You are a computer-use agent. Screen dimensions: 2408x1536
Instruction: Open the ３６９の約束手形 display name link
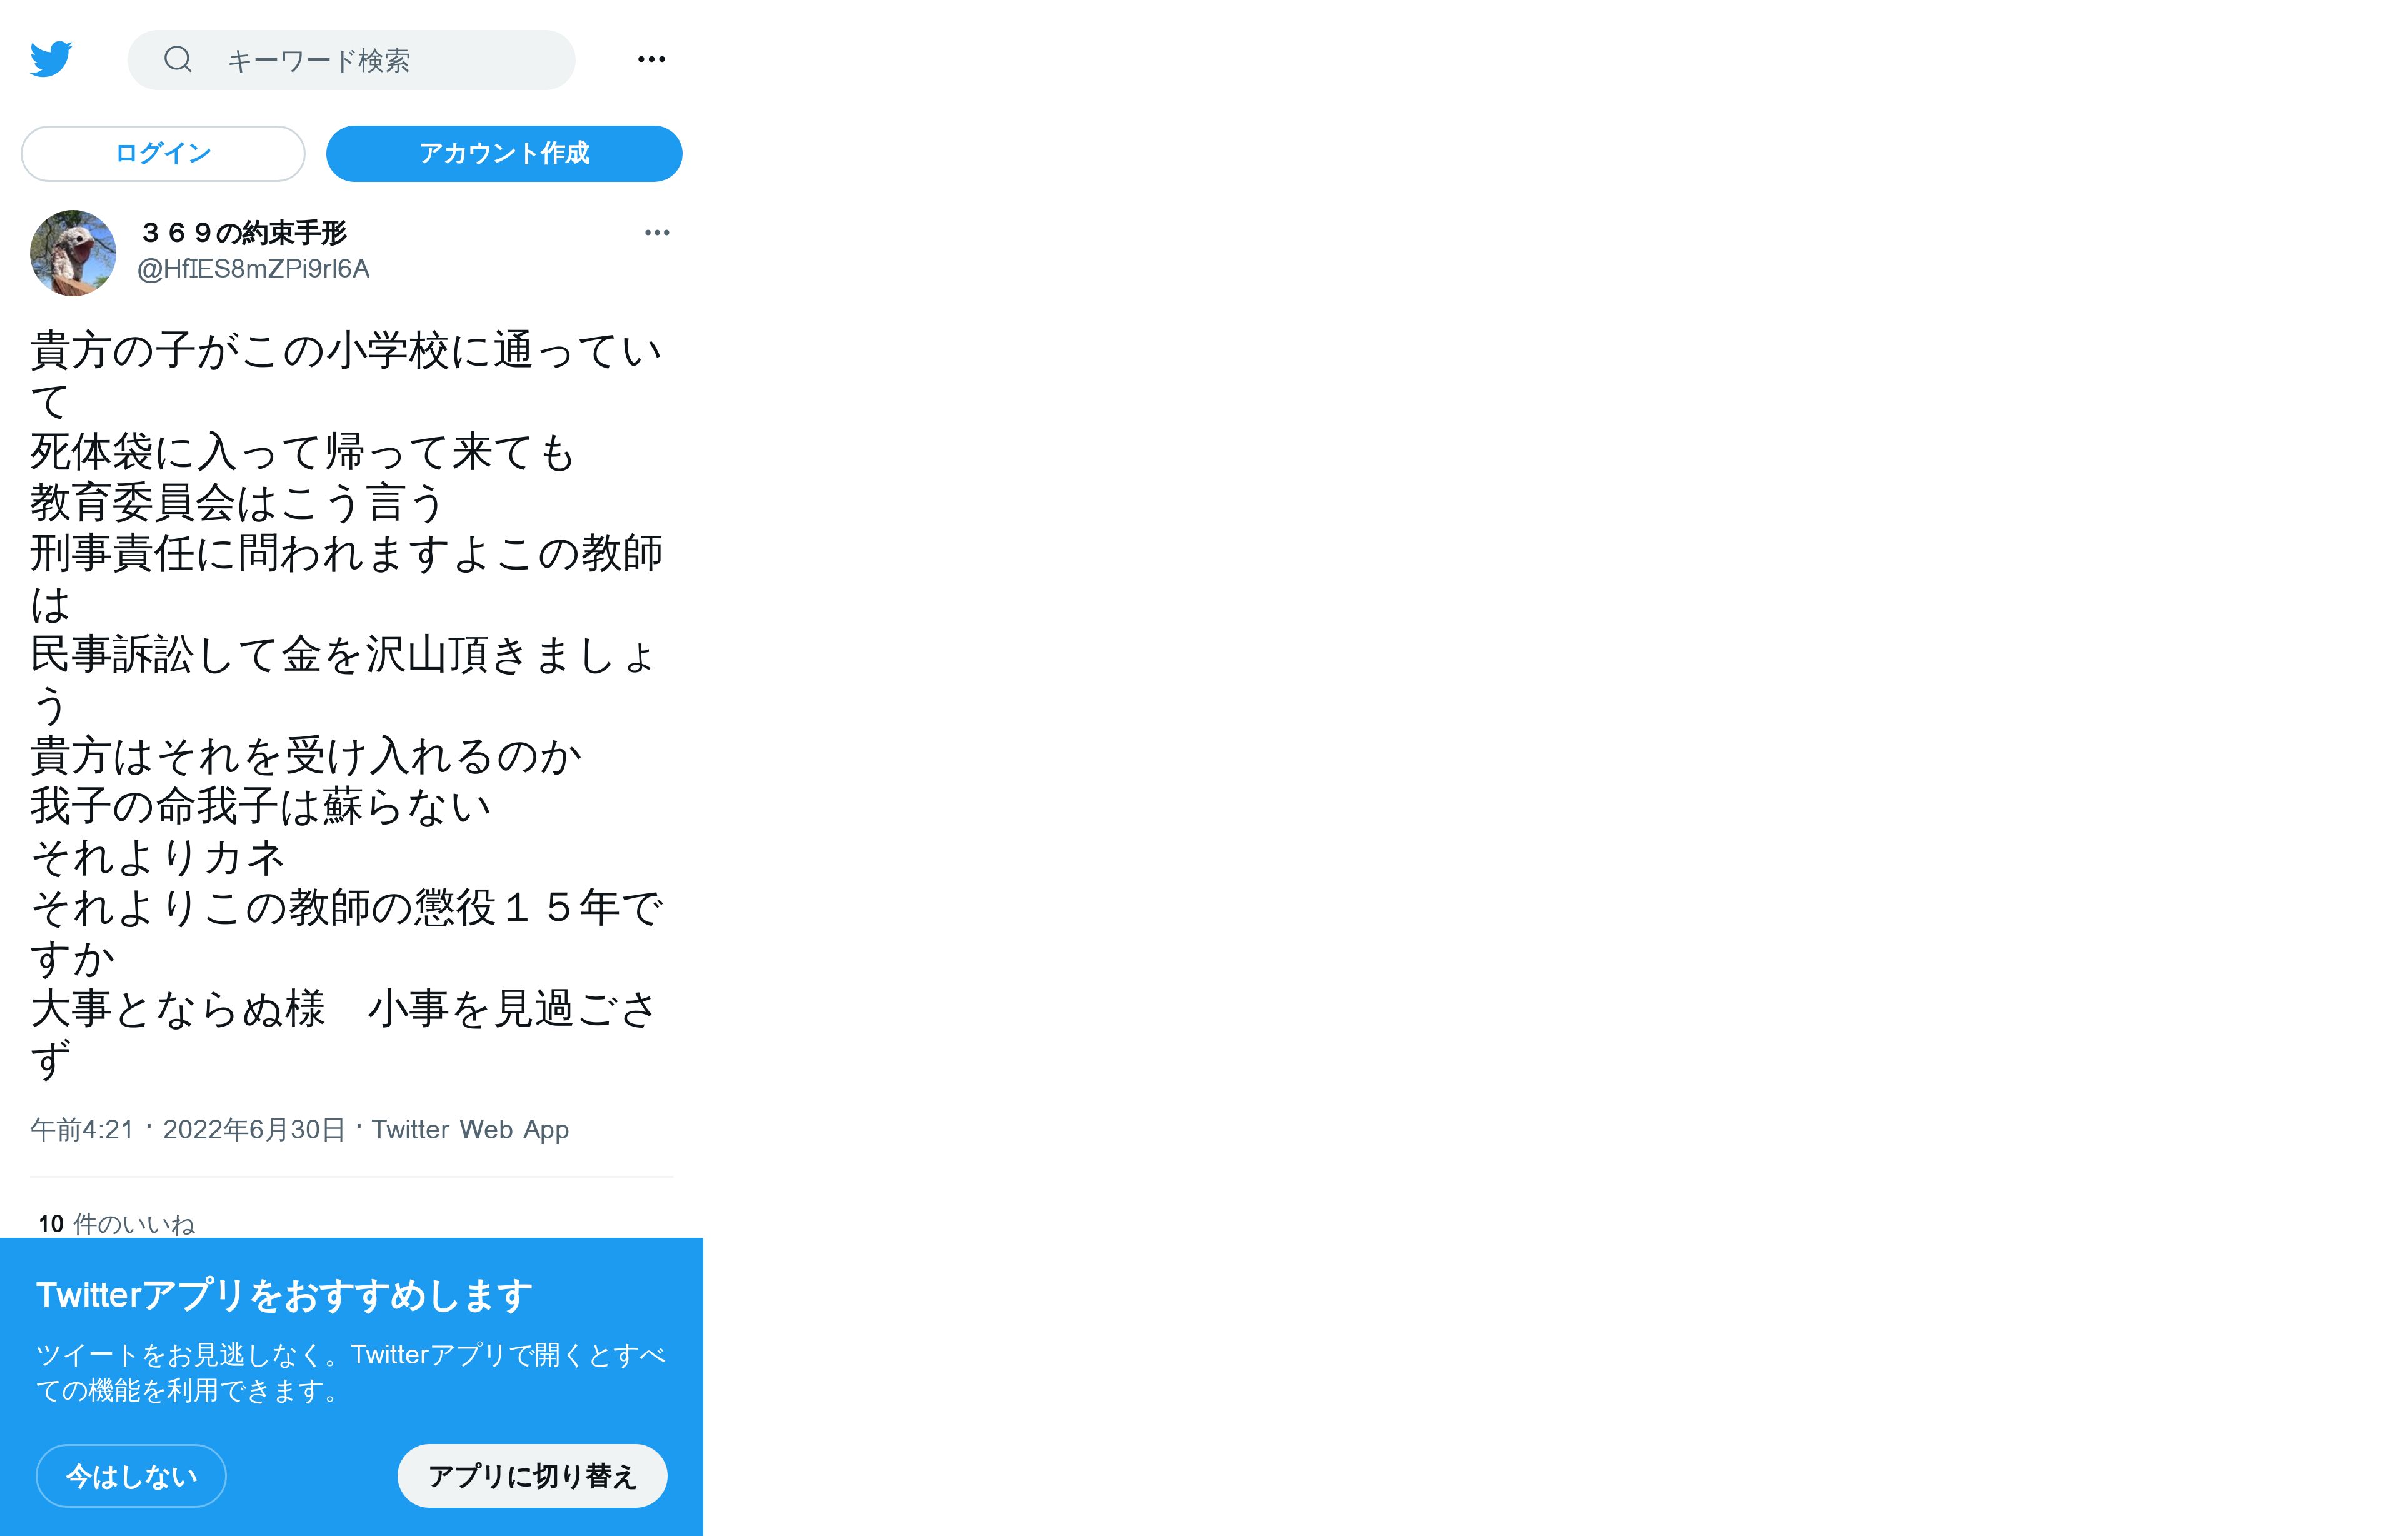(243, 232)
